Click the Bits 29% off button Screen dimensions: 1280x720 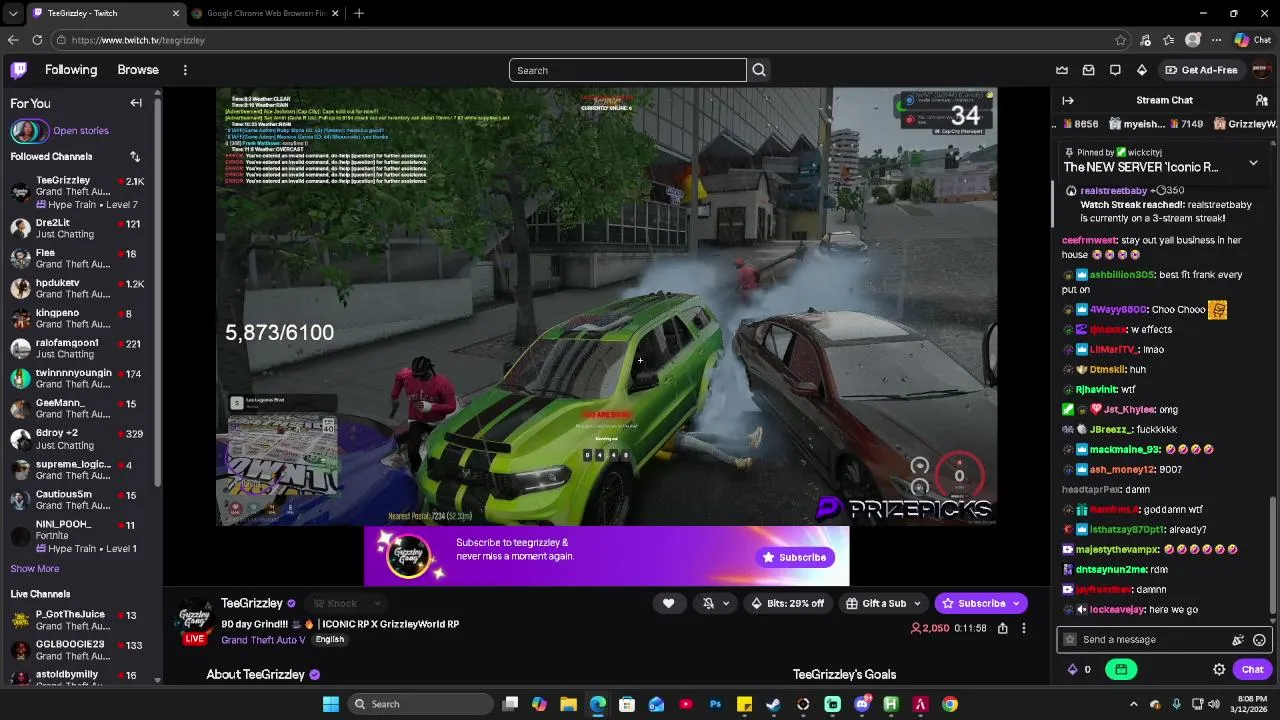pyautogui.click(x=787, y=603)
